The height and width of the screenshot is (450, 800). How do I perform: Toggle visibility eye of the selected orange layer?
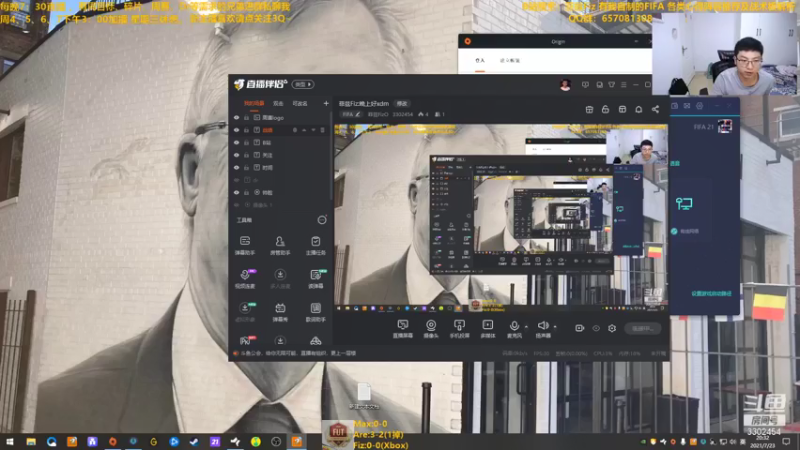pos(236,130)
